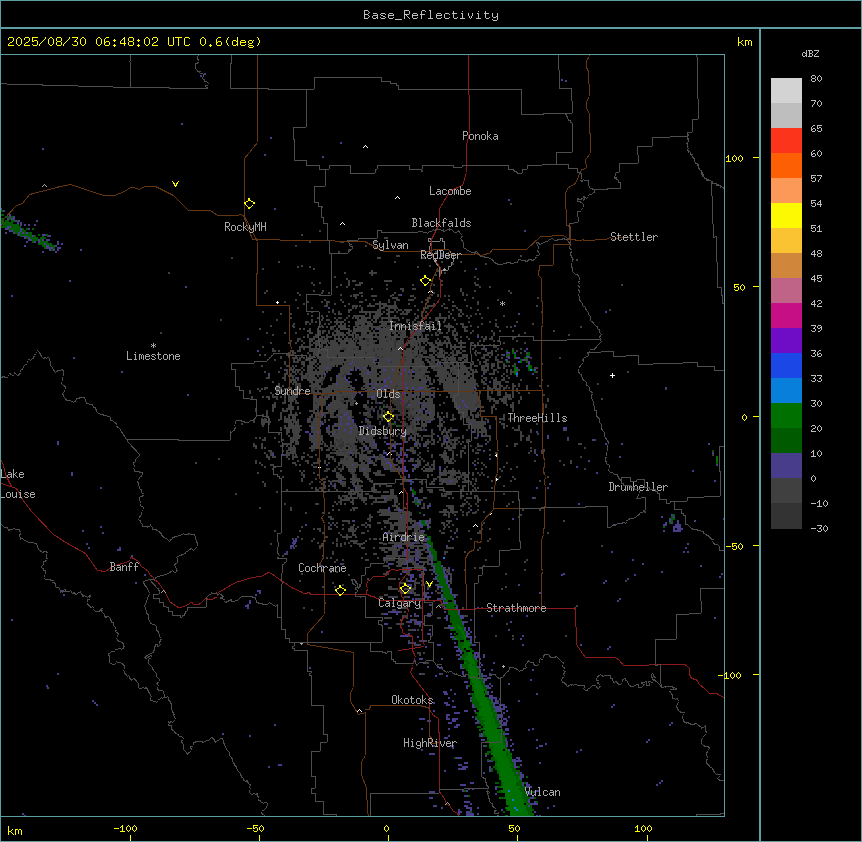
Task: Click the Lake Louise label
Action: click(x=18, y=484)
